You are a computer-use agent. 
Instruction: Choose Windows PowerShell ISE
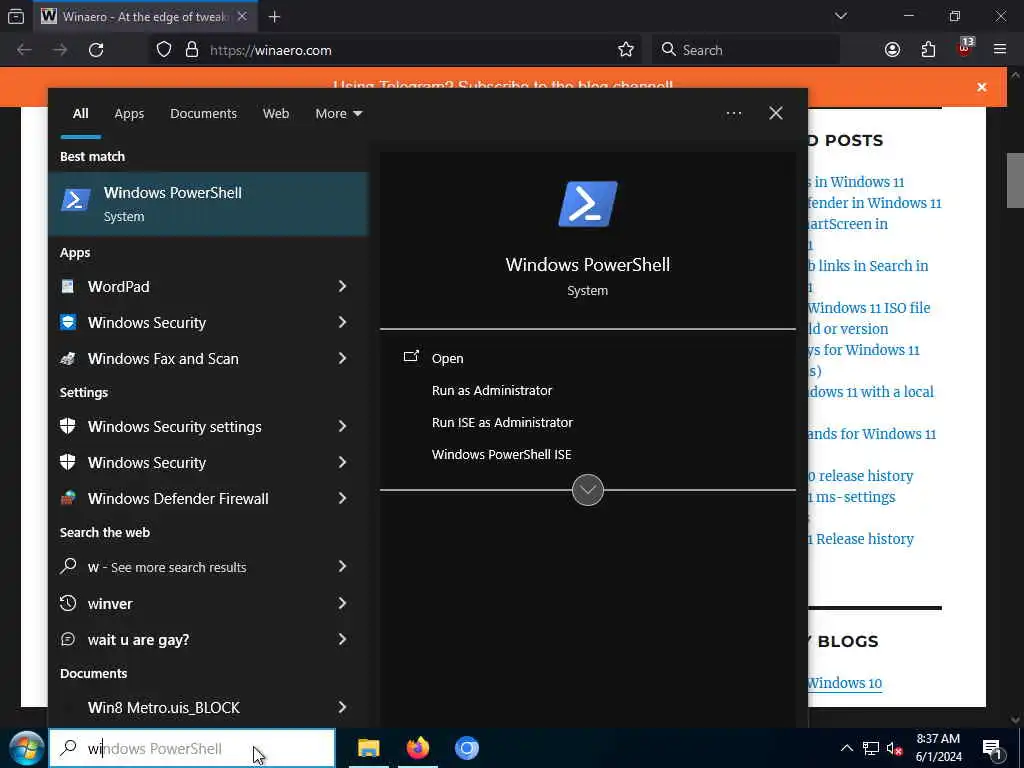[x=502, y=455]
